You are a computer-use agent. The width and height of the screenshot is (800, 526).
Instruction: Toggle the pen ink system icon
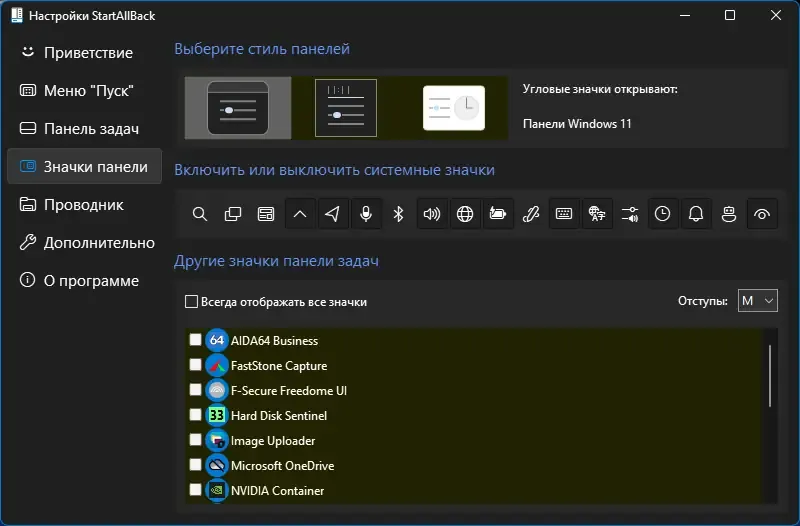pos(531,214)
